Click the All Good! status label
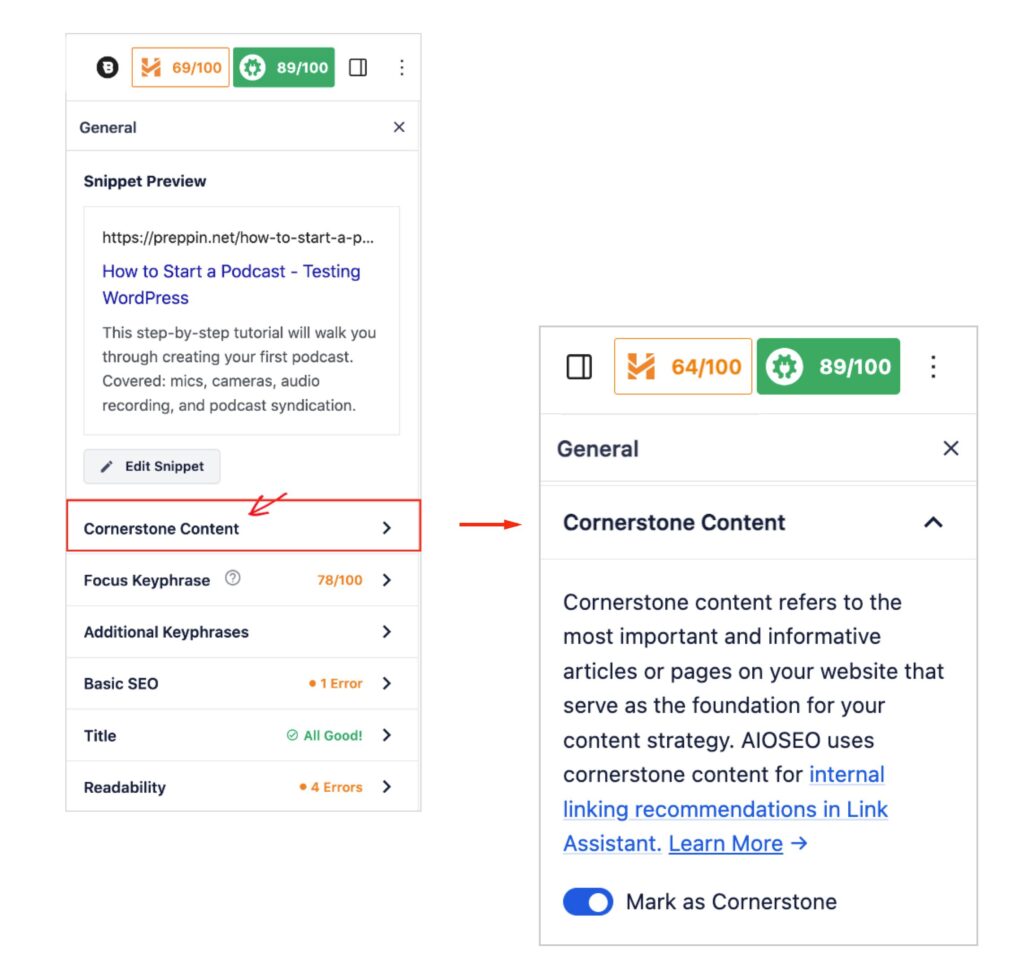 pyautogui.click(x=325, y=735)
